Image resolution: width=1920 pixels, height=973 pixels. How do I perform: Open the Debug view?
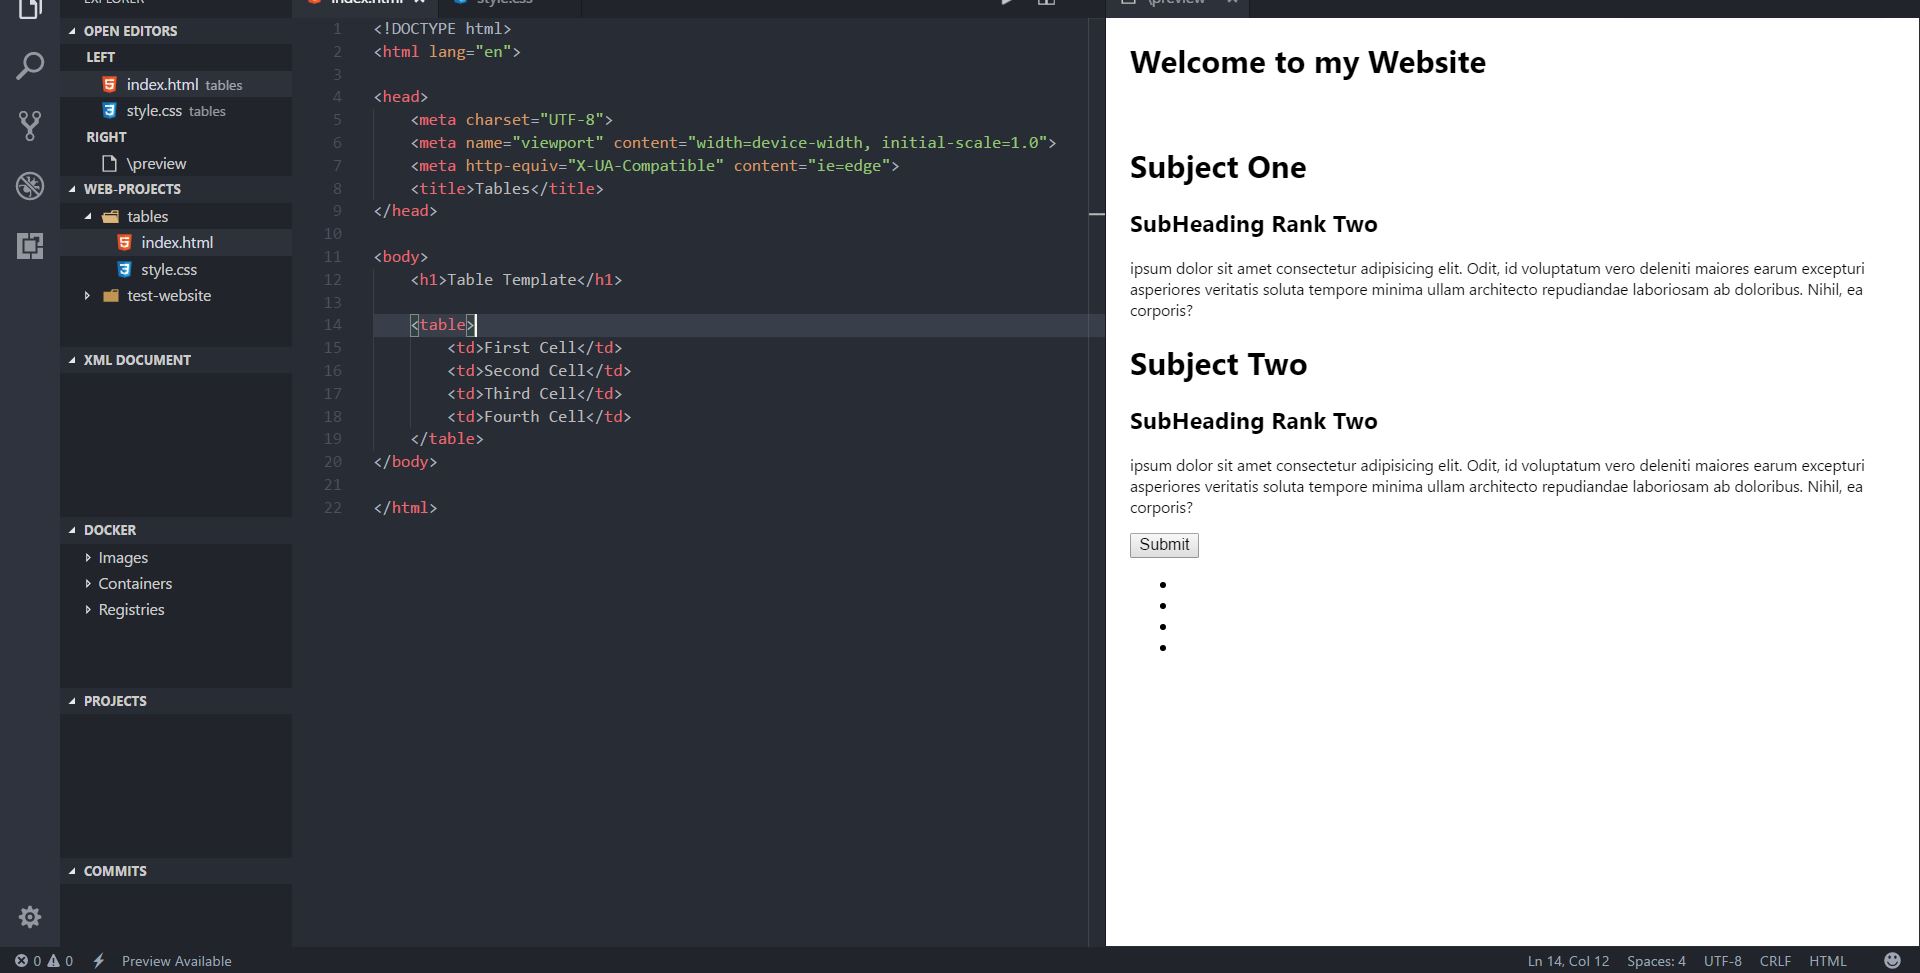tap(30, 186)
